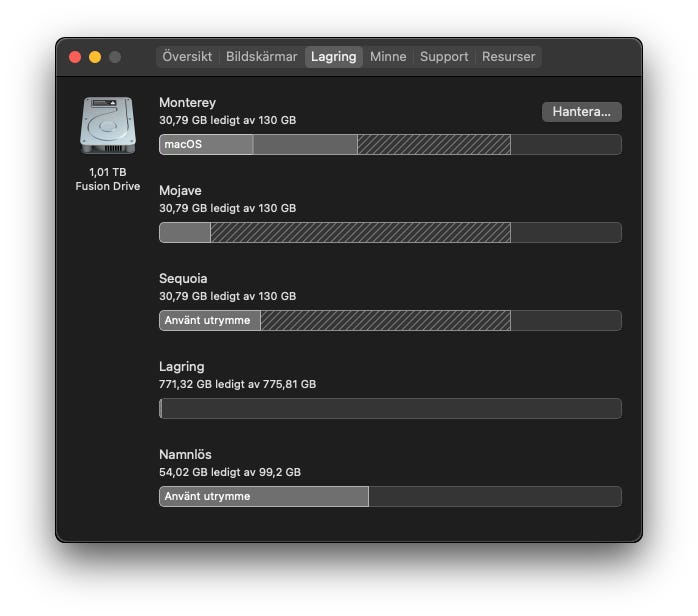Click the Monterey volume name
Viewport: 698px width, 616px height.
click(x=187, y=103)
